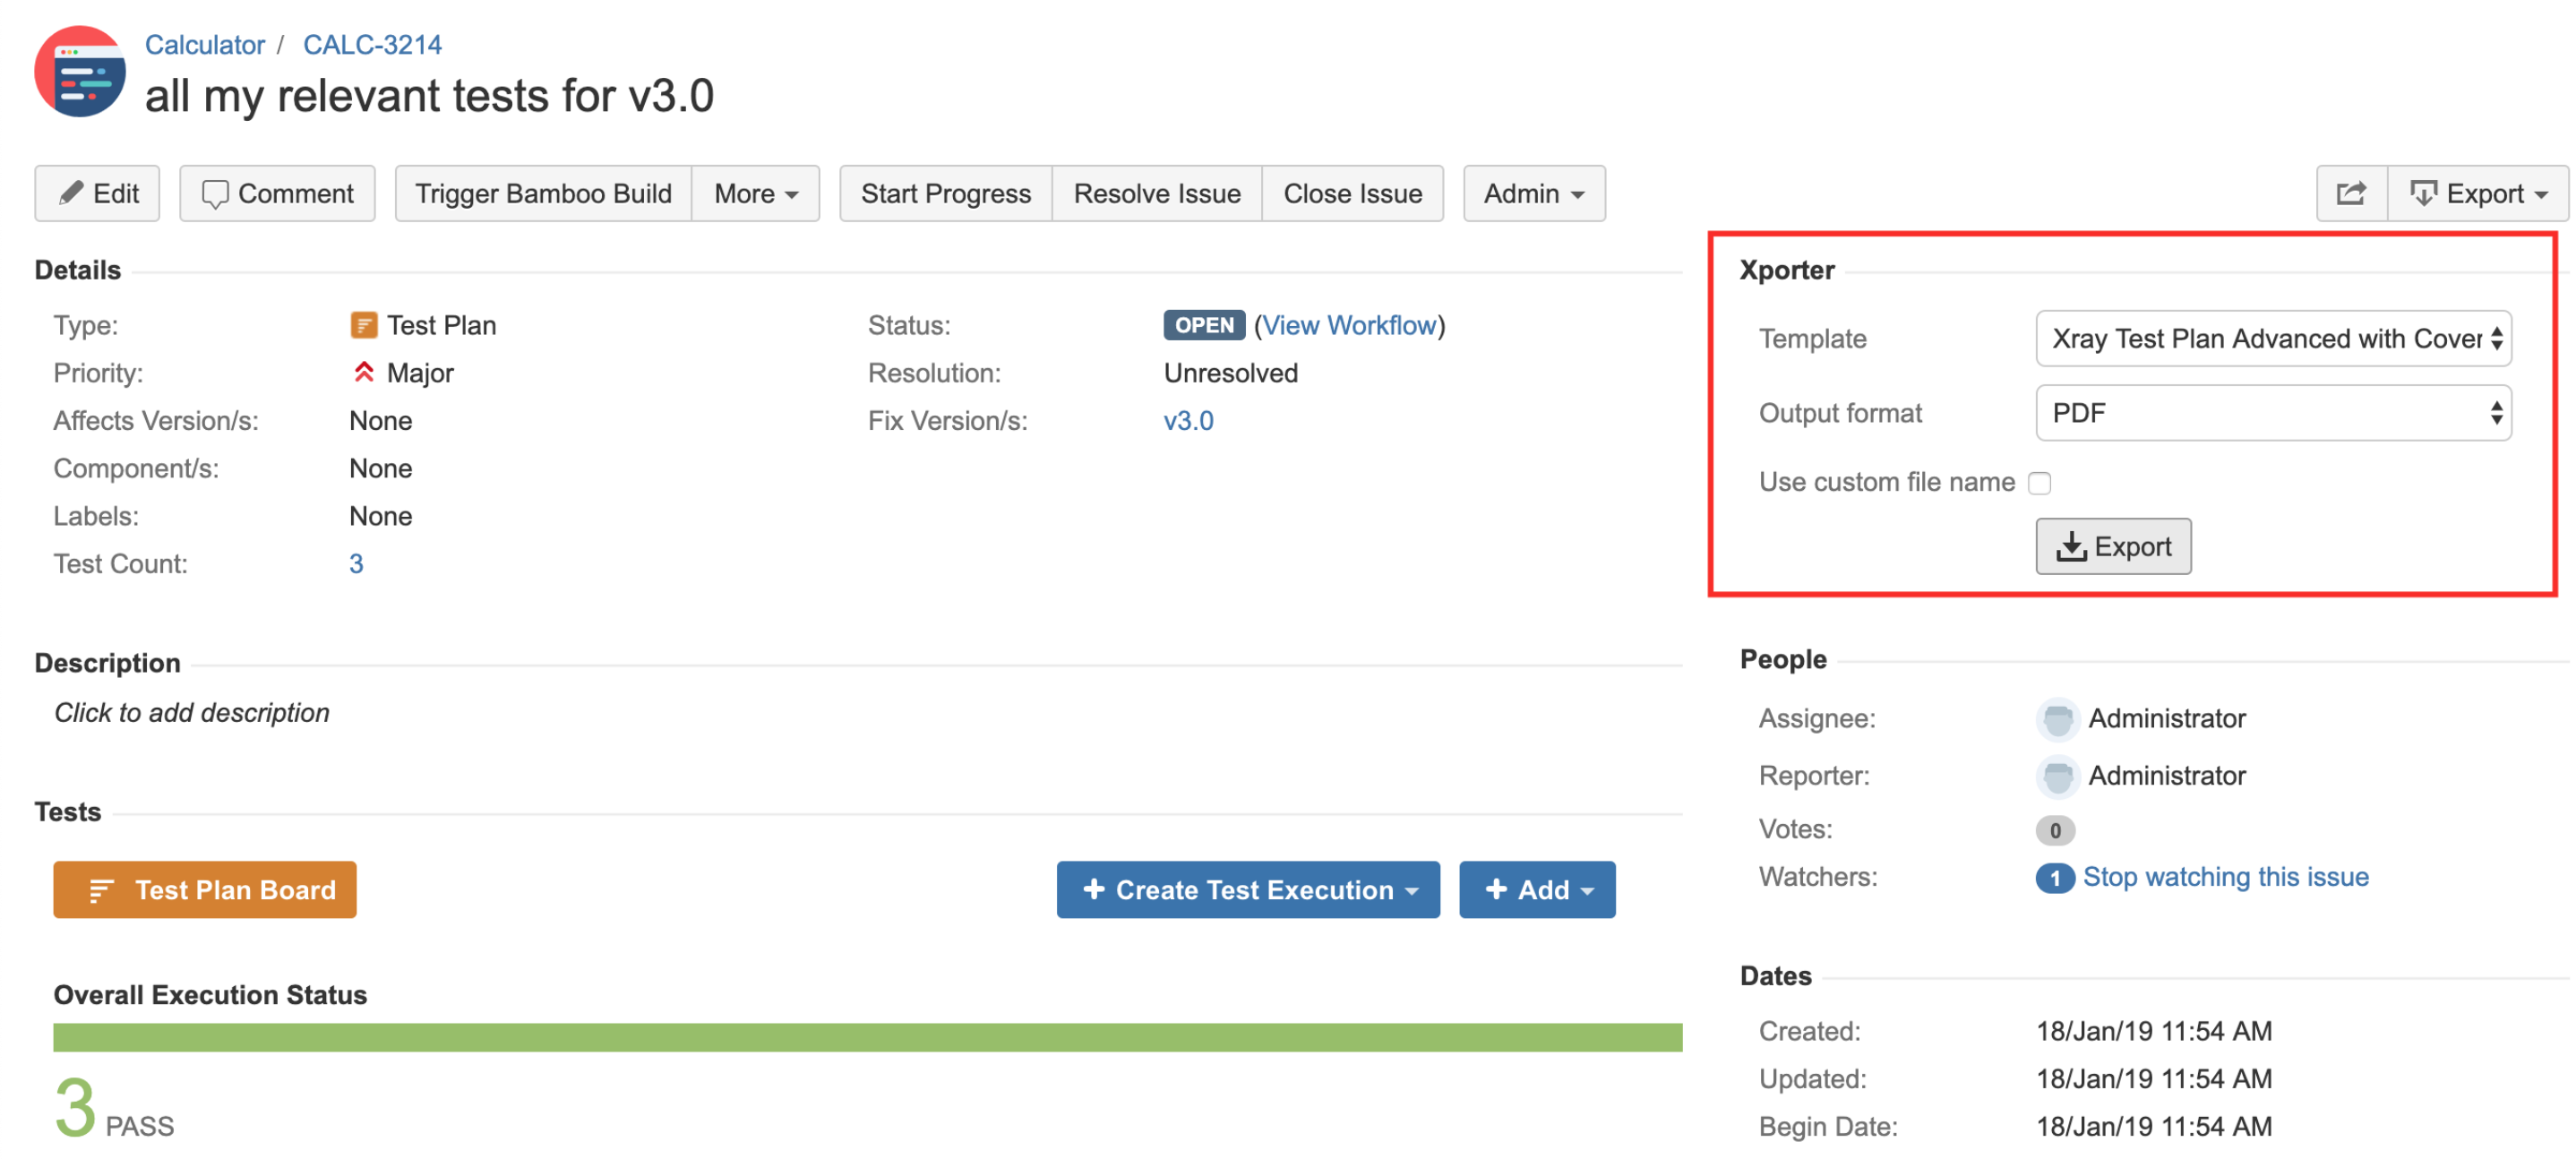The image size is (2576, 1159).
Task: Click the watchers count badge
Action: coord(2054,877)
